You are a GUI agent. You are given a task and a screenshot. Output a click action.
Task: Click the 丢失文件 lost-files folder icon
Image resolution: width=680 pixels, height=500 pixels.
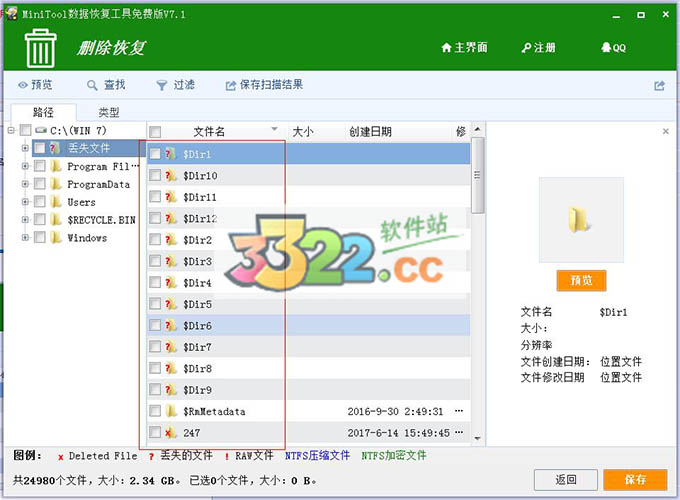(x=55, y=148)
